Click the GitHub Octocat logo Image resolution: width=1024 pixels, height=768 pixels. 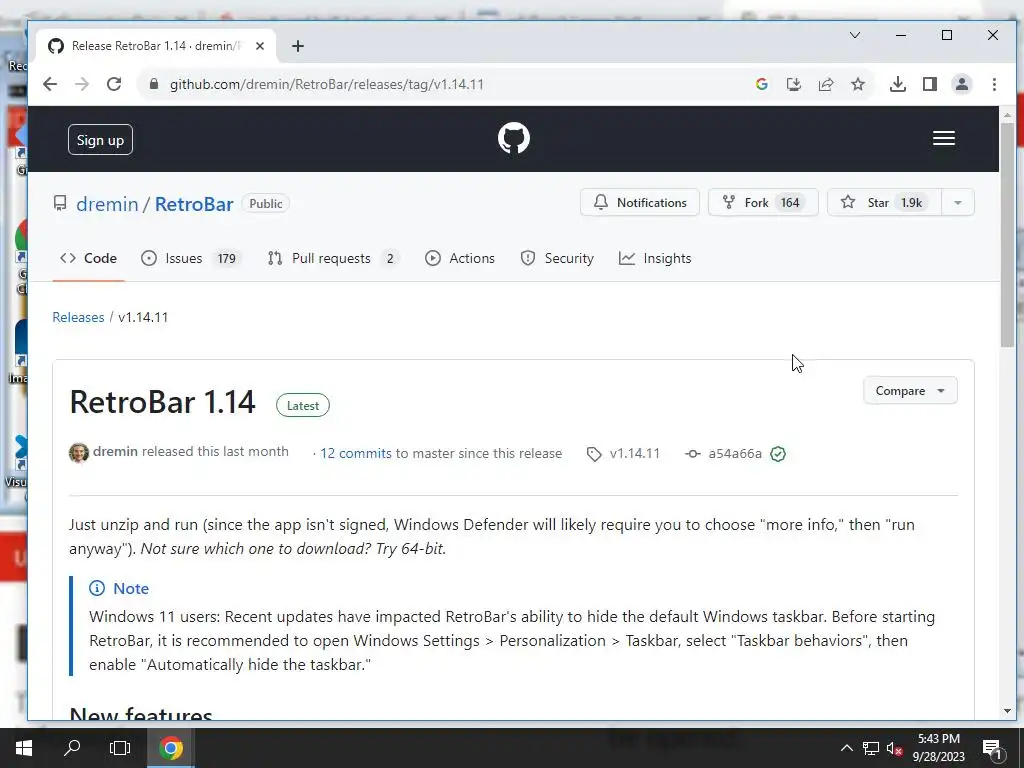click(x=514, y=138)
